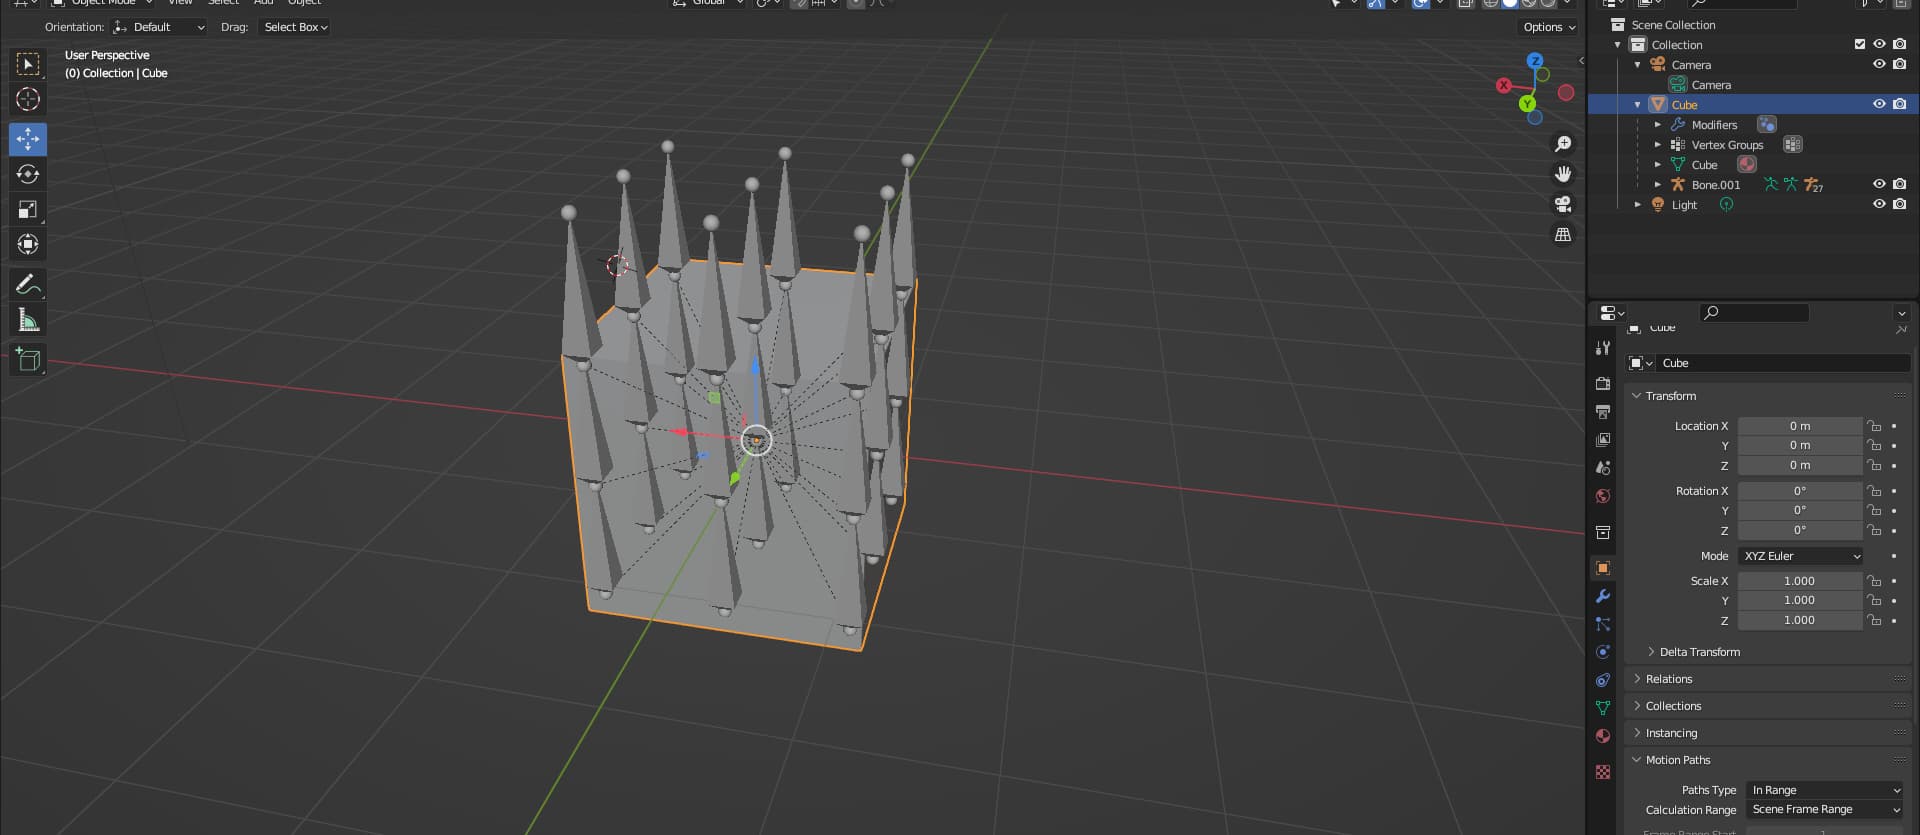Screen dimensions: 1920x835
Task: Toggle visibility of Bone.001 in outliner
Action: click(1879, 184)
